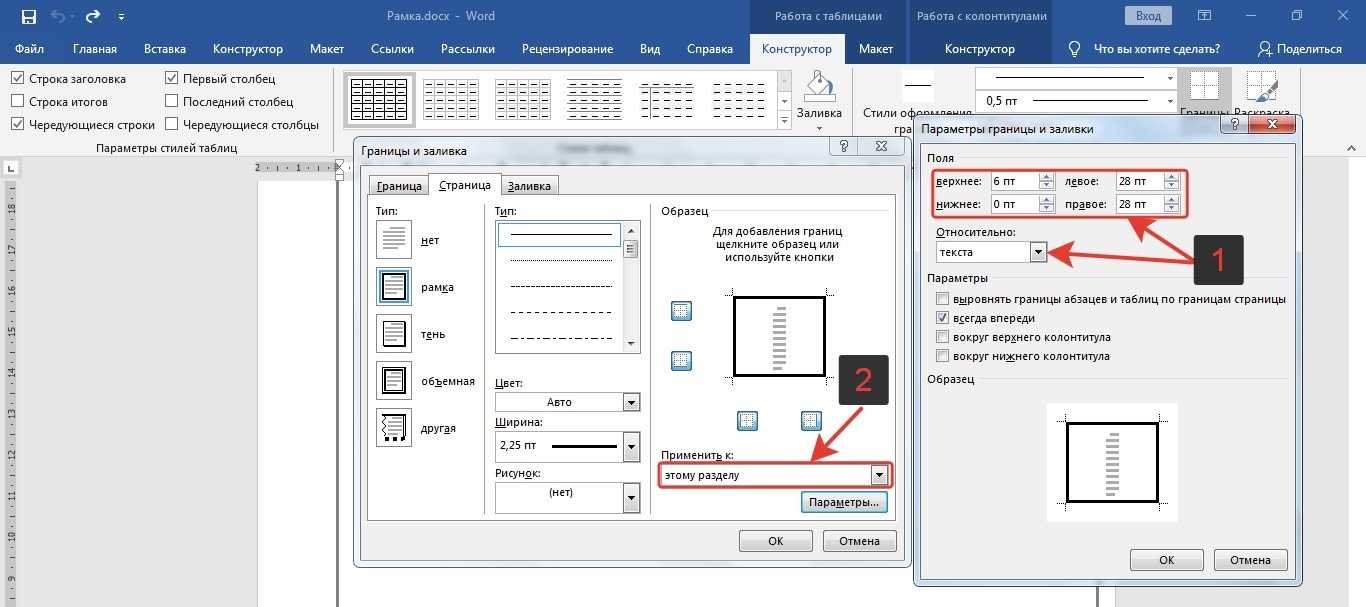The width and height of the screenshot is (1366, 607).
Task: Enable выровнять границы абзацев и таблиц checkbox
Action: tap(942, 299)
